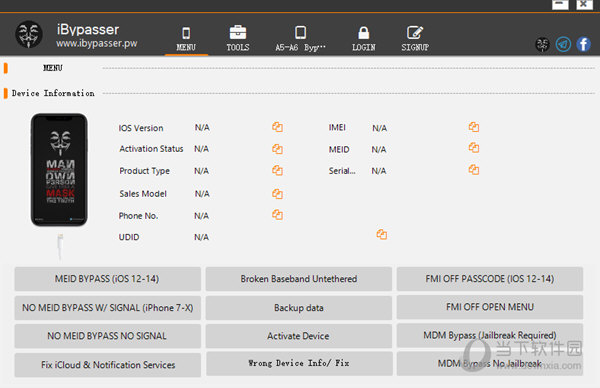
Task: Click the Activation Status label
Action: click(151, 149)
